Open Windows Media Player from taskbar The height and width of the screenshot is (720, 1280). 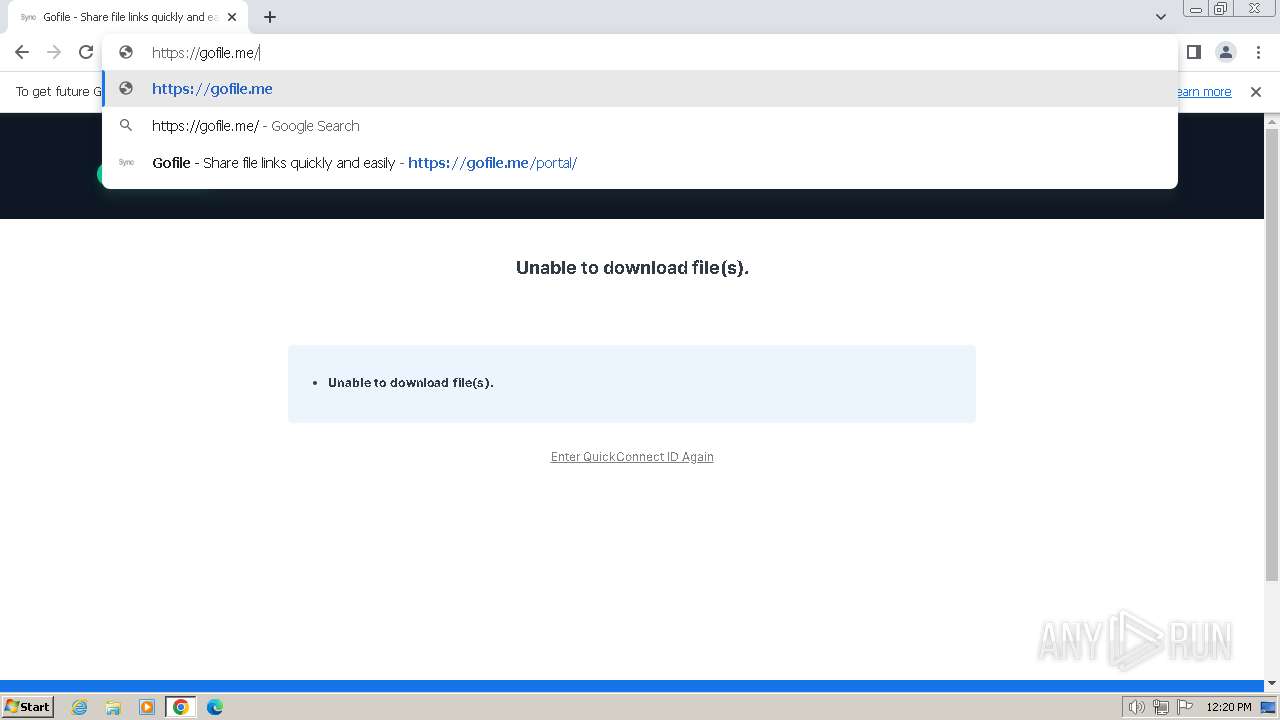(147, 707)
